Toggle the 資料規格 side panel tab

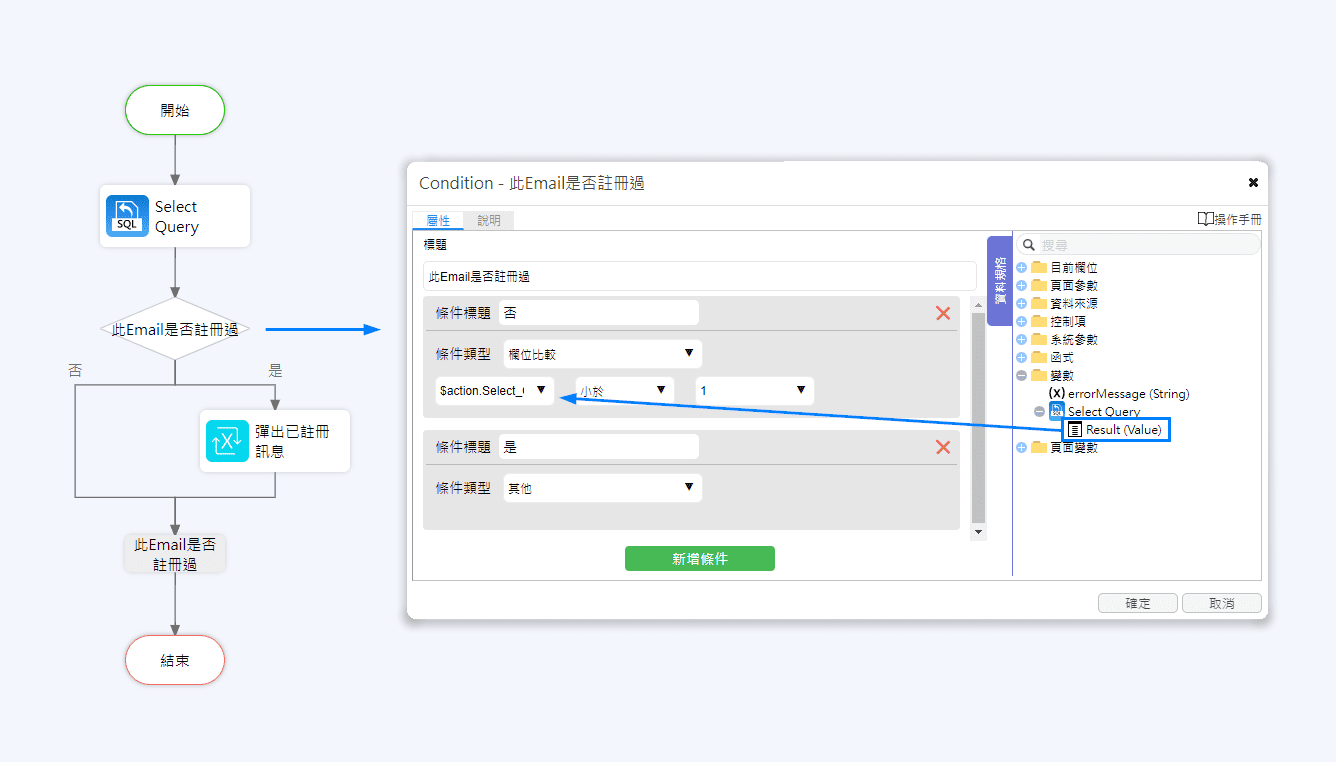point(1000,281)
